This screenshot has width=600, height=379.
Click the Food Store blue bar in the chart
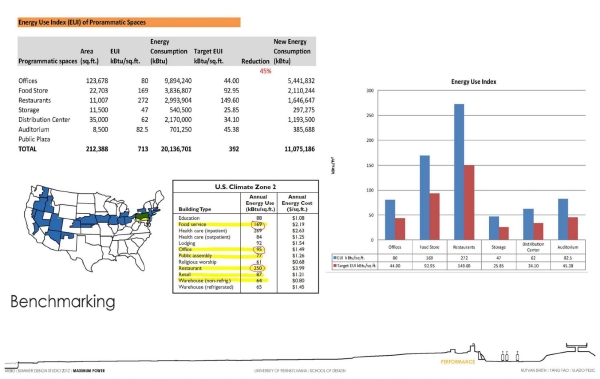[x=424, y=198]
